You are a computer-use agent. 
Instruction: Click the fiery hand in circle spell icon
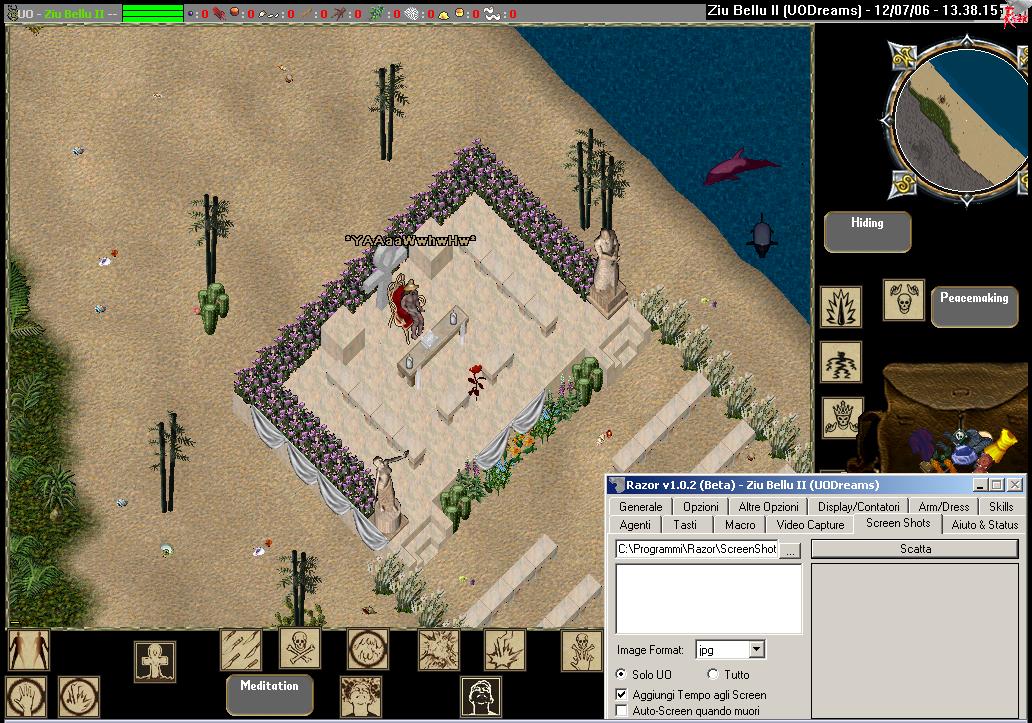point(79,697)
